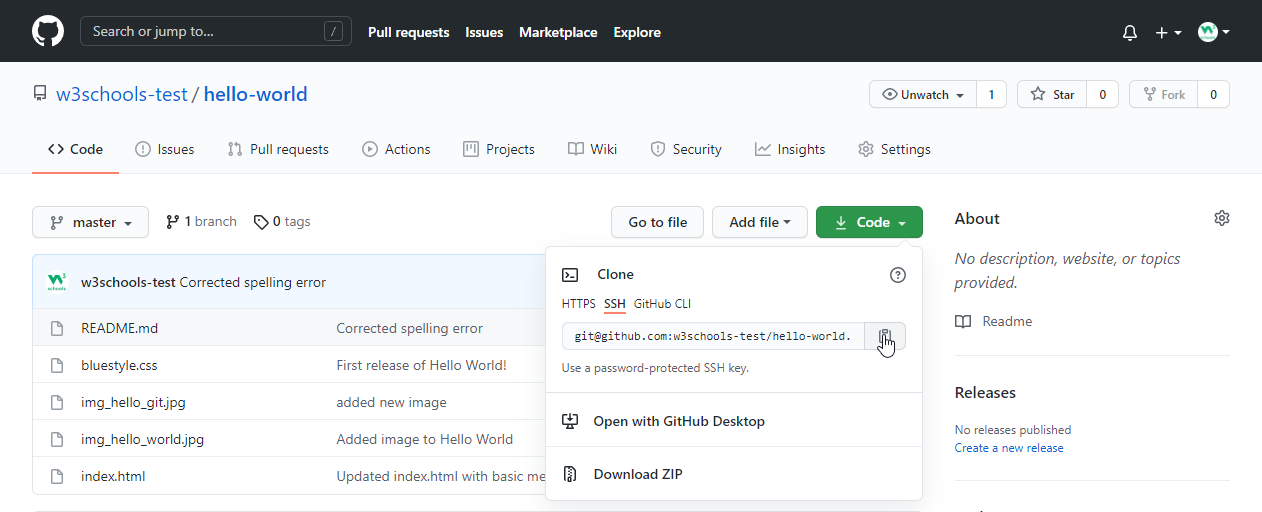Open the README.md file
Screen dimensions: 1262x512
[119, 328]
